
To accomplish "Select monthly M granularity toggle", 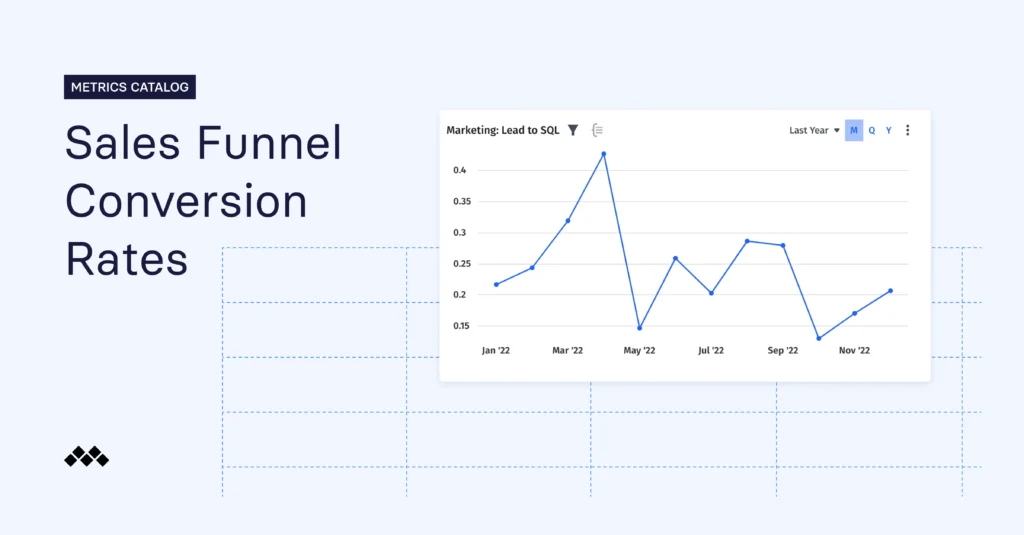I will tap(854, 130).
